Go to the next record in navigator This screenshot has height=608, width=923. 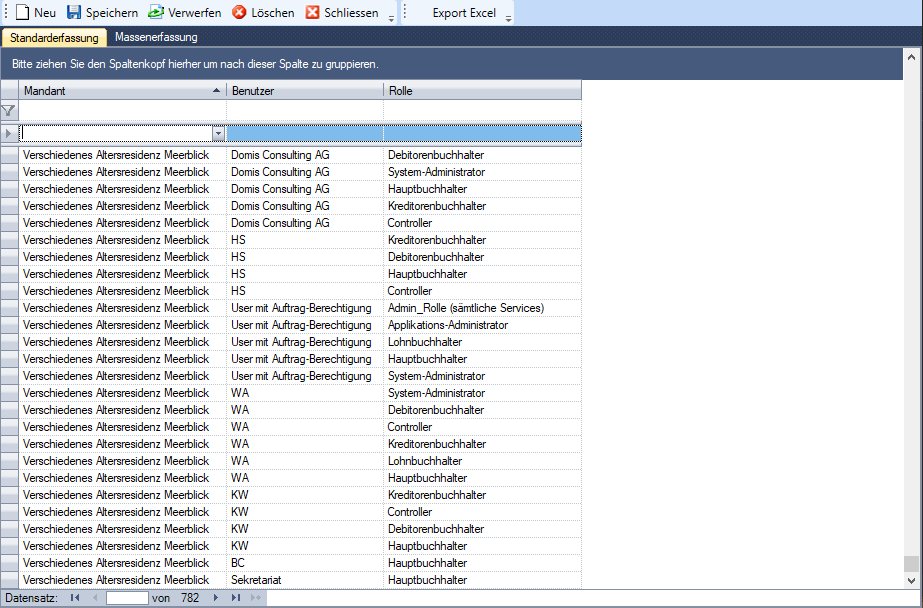(215, 598)
